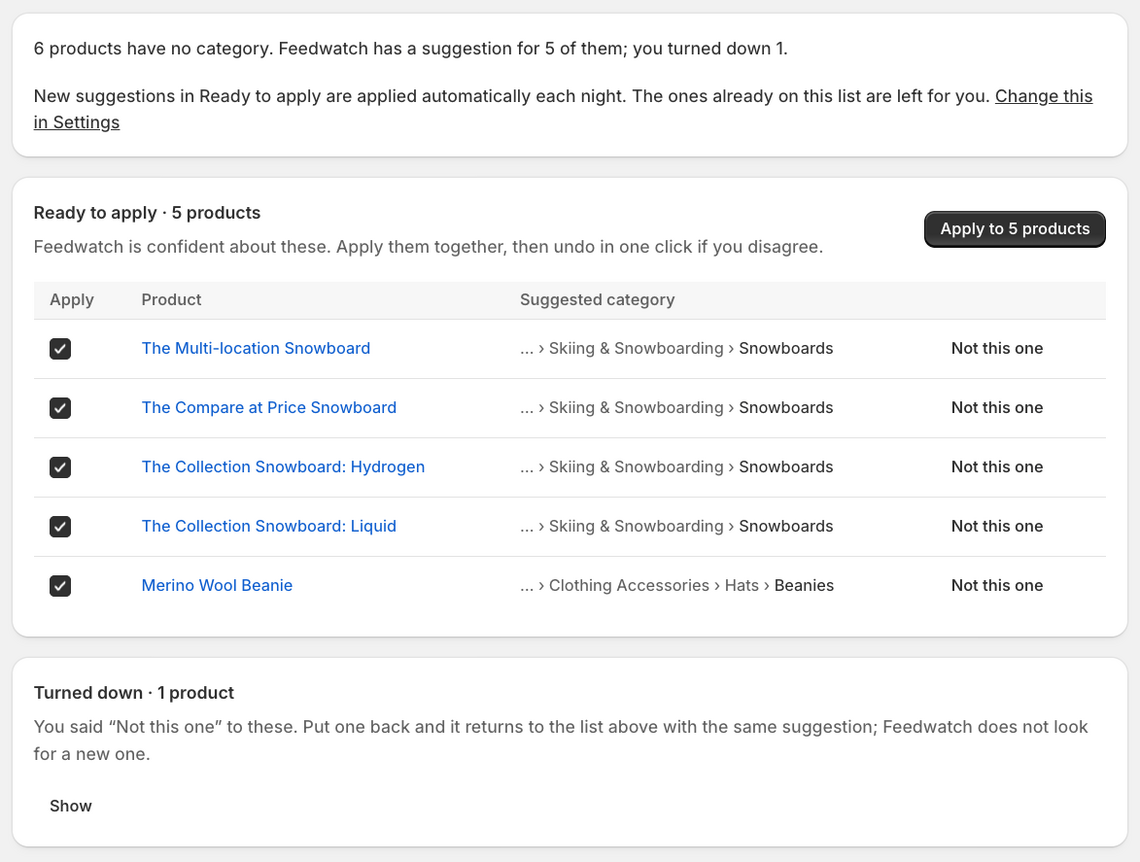Open The Collection Snowboard: Liquid link

click(269, 526)
